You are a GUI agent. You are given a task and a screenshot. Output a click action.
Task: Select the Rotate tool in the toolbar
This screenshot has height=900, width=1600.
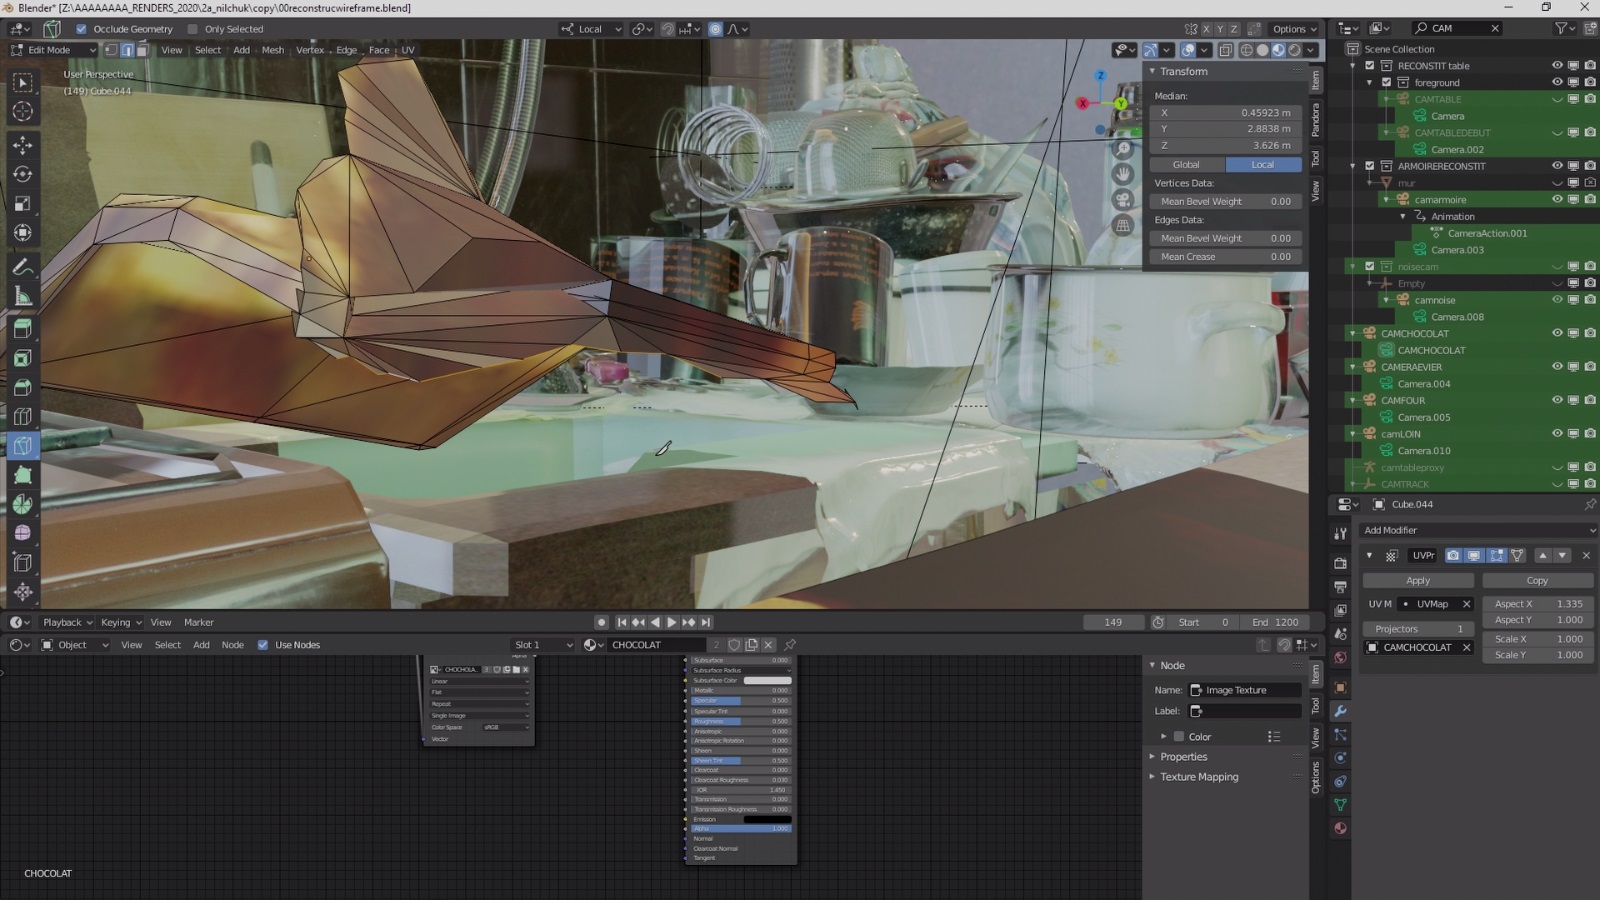point(22,174)
